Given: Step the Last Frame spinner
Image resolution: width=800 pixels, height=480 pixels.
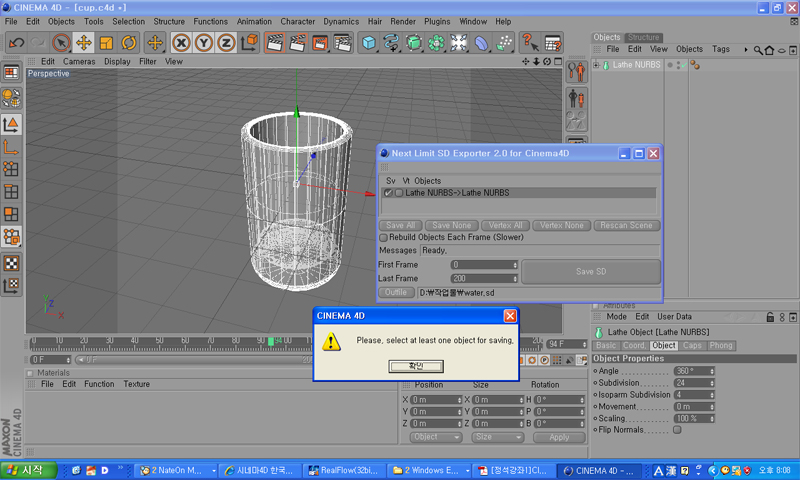Looking at the screenshot, I should point(515,279).
